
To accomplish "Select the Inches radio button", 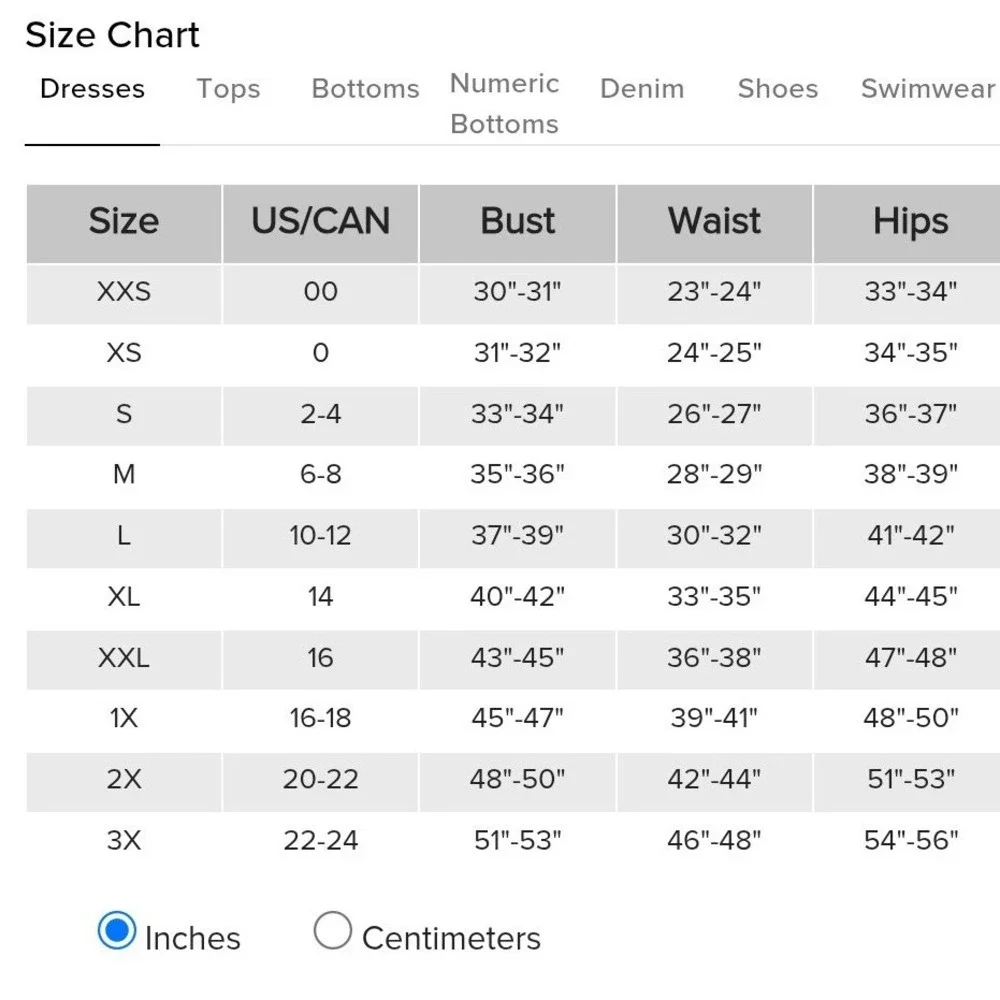I will coord(117,930).
